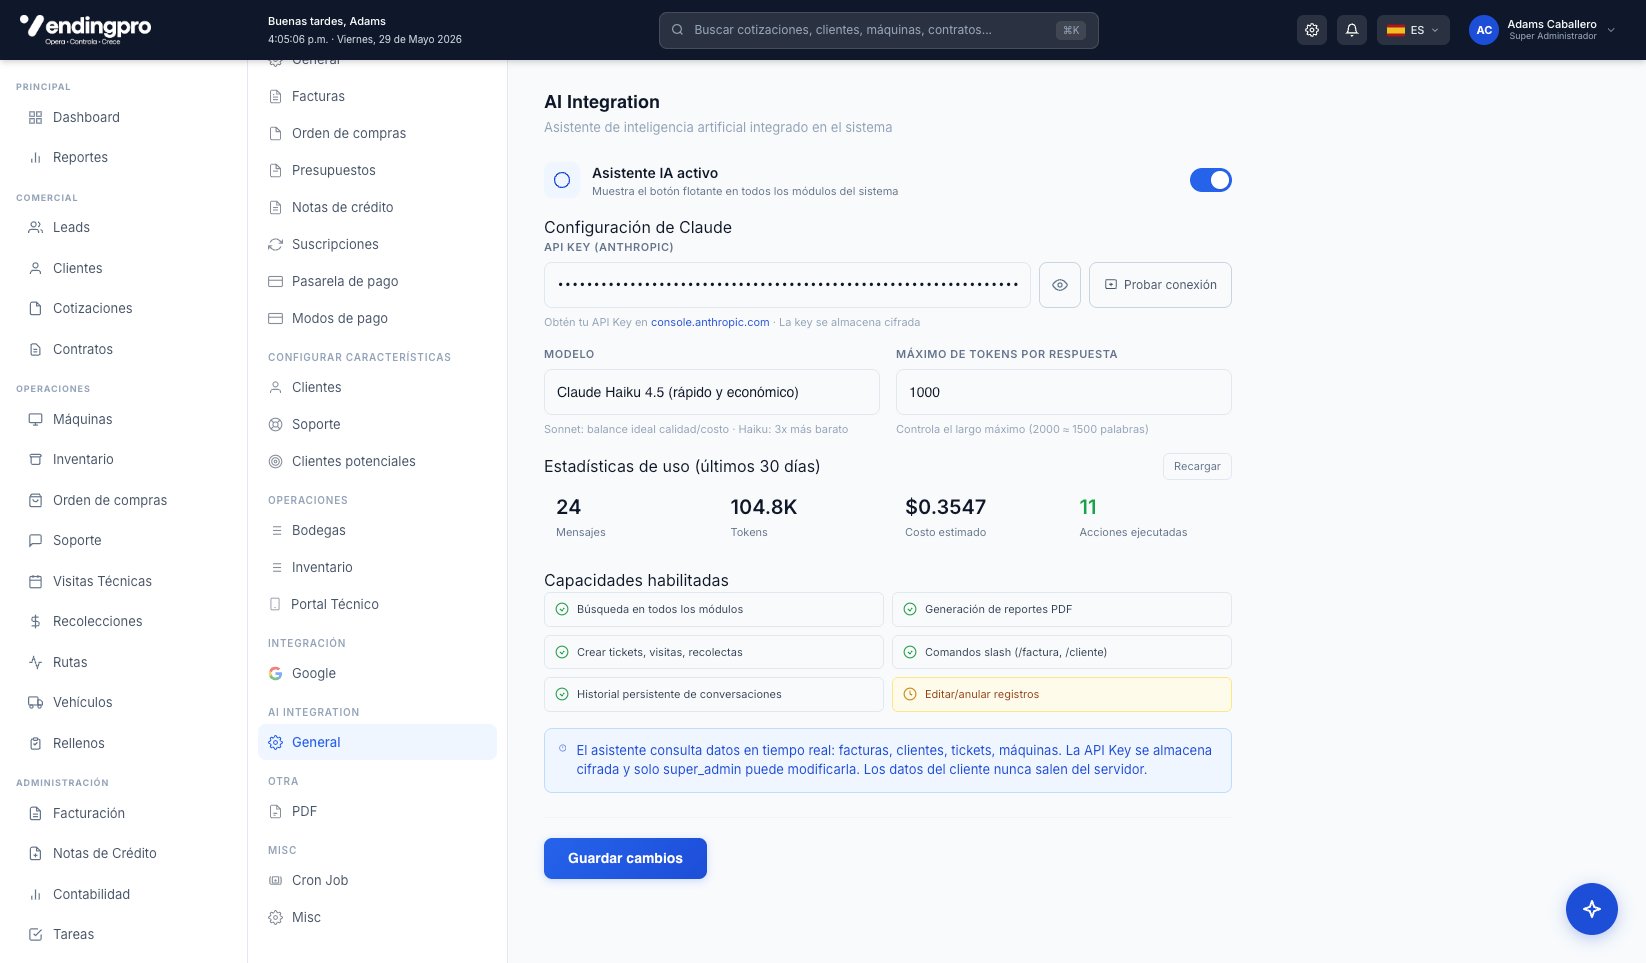Open settings gear icon in top bar
The height and width of the screenshot is (963, 1646).
pyautogui.click(x=1312, y=30)
